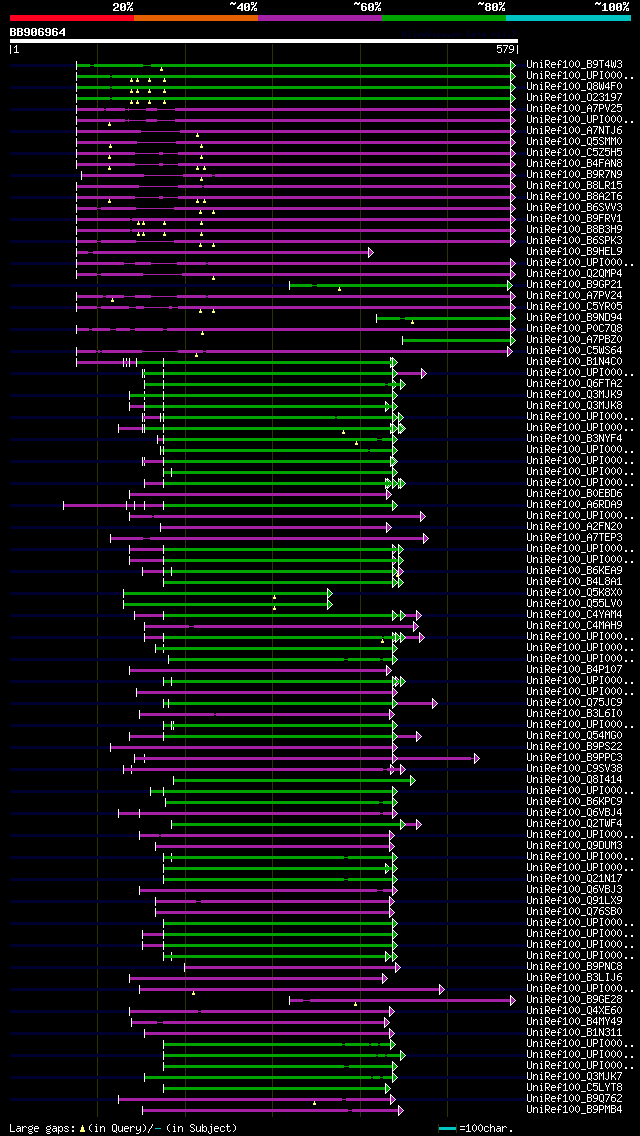The image size is (640, 1136).
Task: Click the UniRef100_B8LR15 label
Action: 575,185
